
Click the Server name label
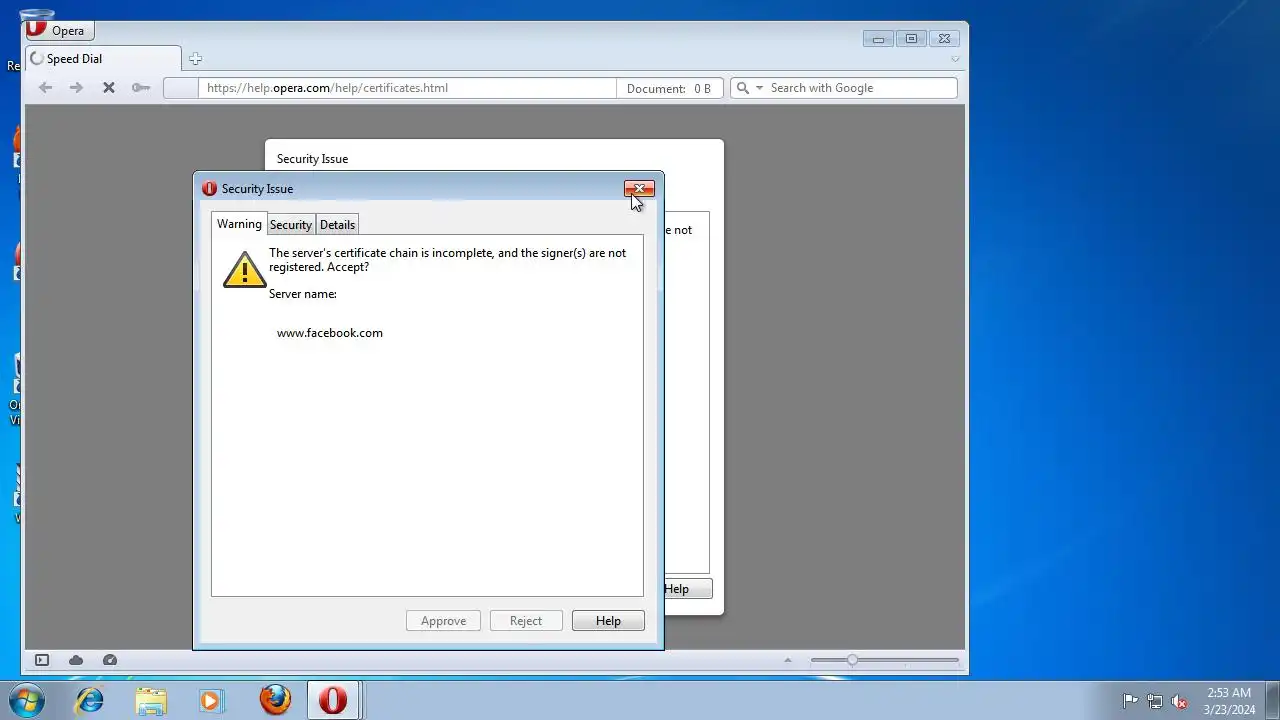pos(303,294)
